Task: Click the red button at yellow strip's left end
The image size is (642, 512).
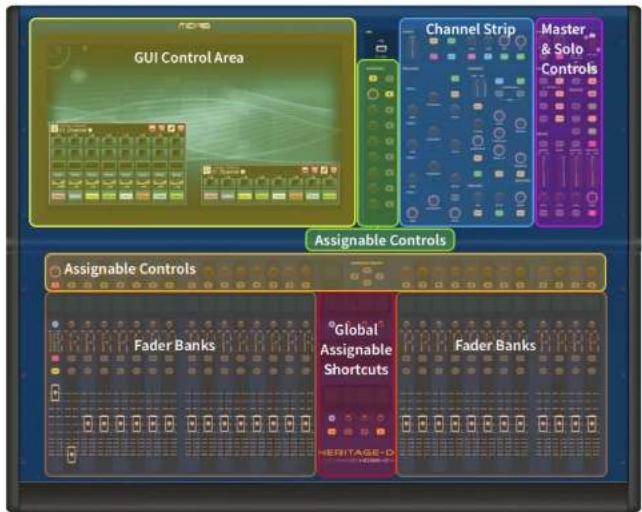Action: point(55,285)
